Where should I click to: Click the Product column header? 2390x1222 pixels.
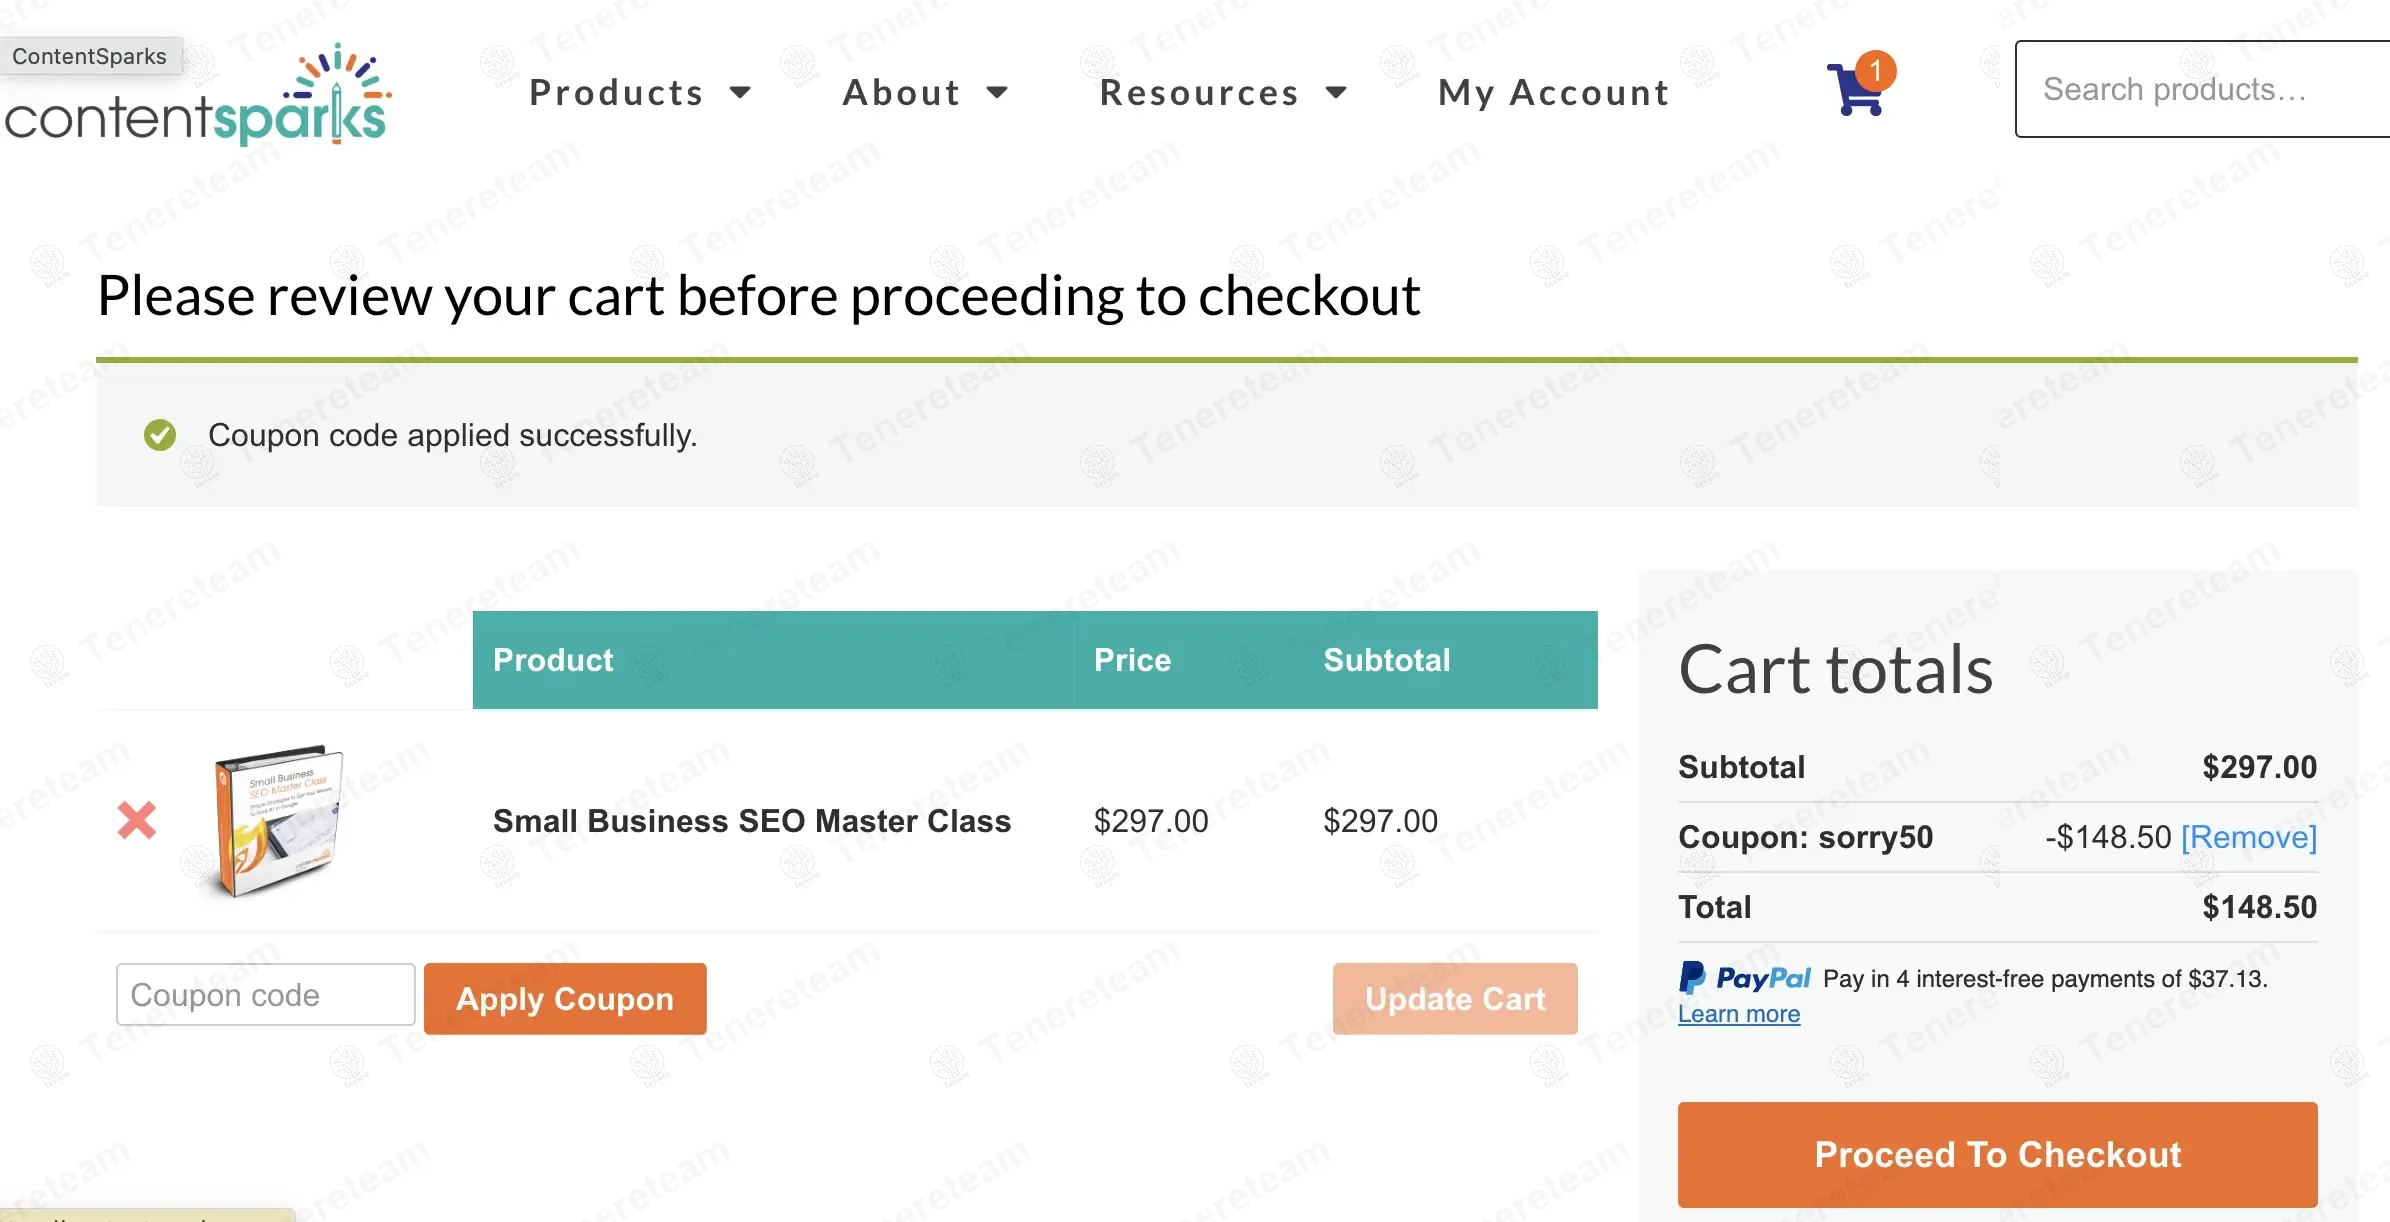click(553, 660)
